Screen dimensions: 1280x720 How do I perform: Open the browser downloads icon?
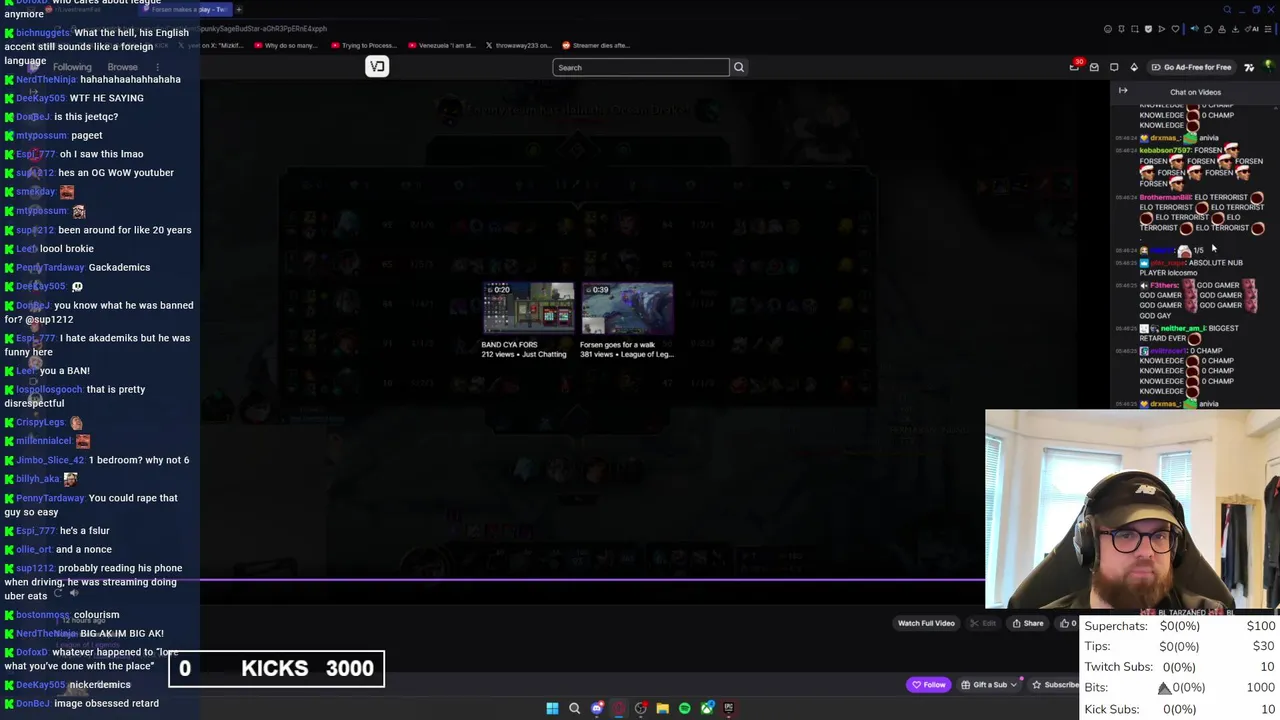click(x=1235, y=29)
